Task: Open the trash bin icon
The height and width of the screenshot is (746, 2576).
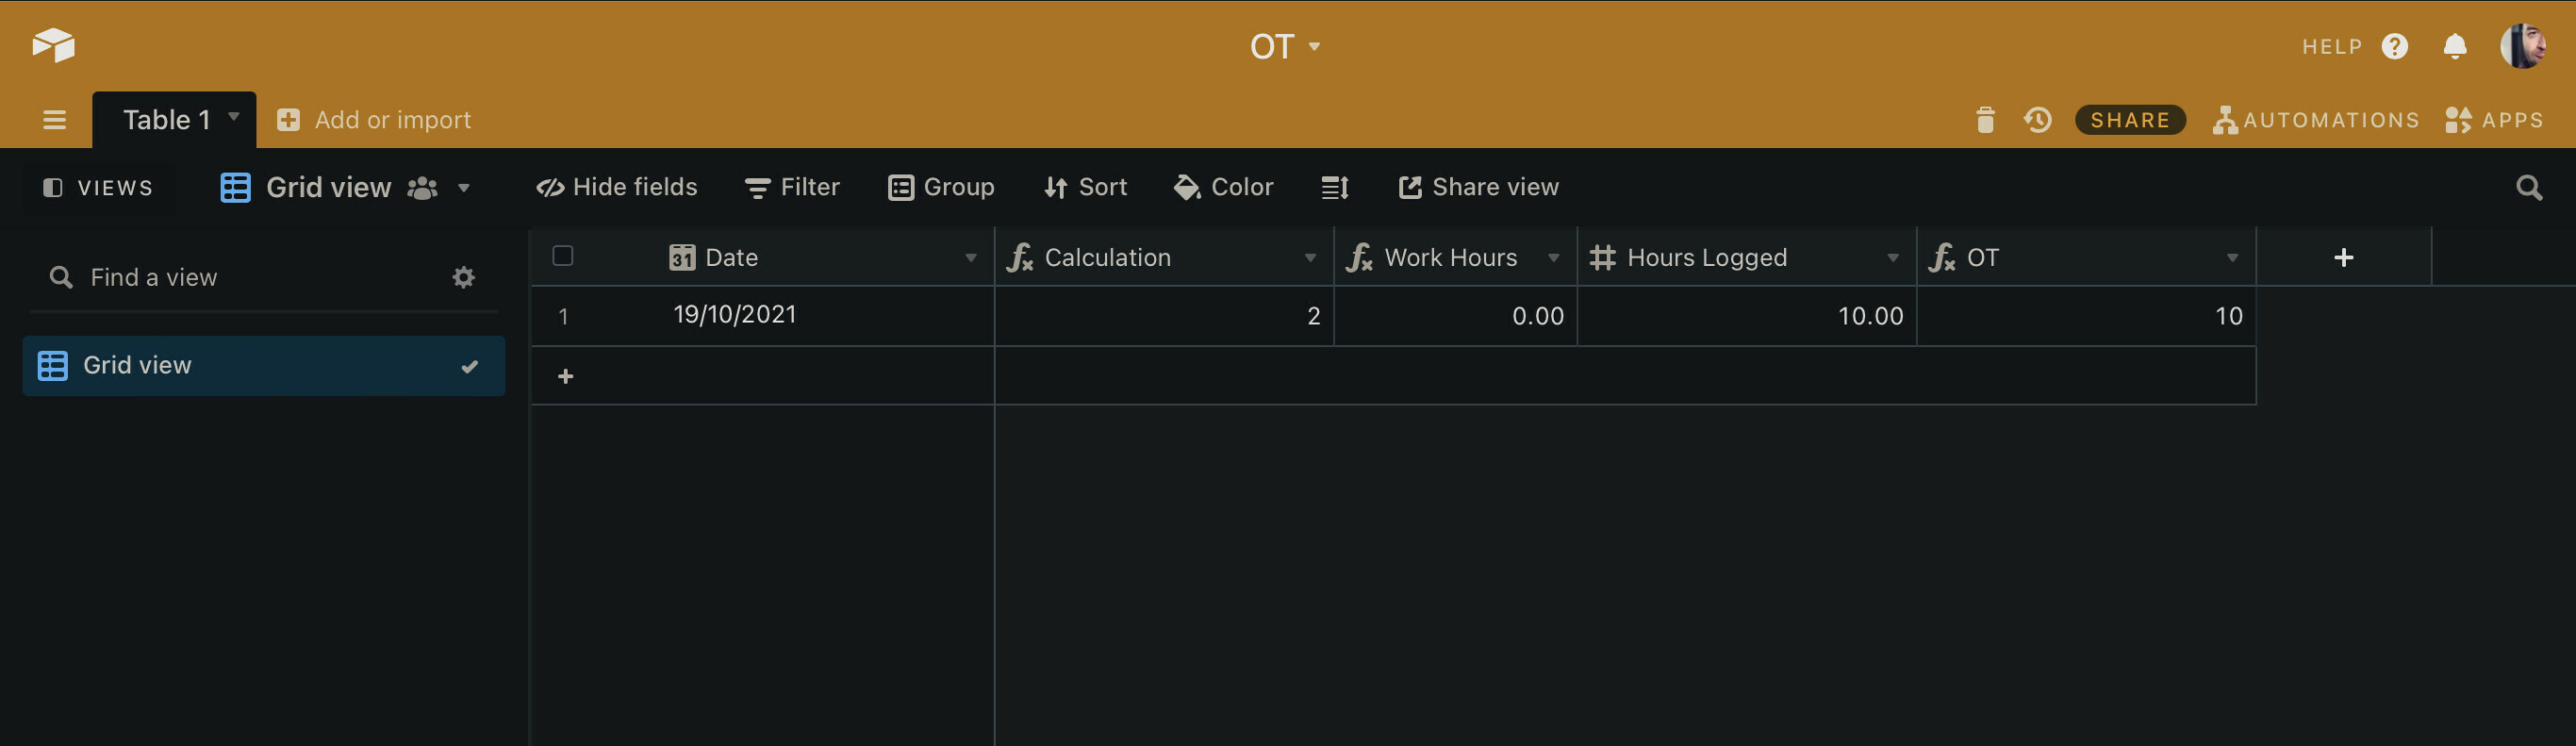Action: tap(1985, 120)
